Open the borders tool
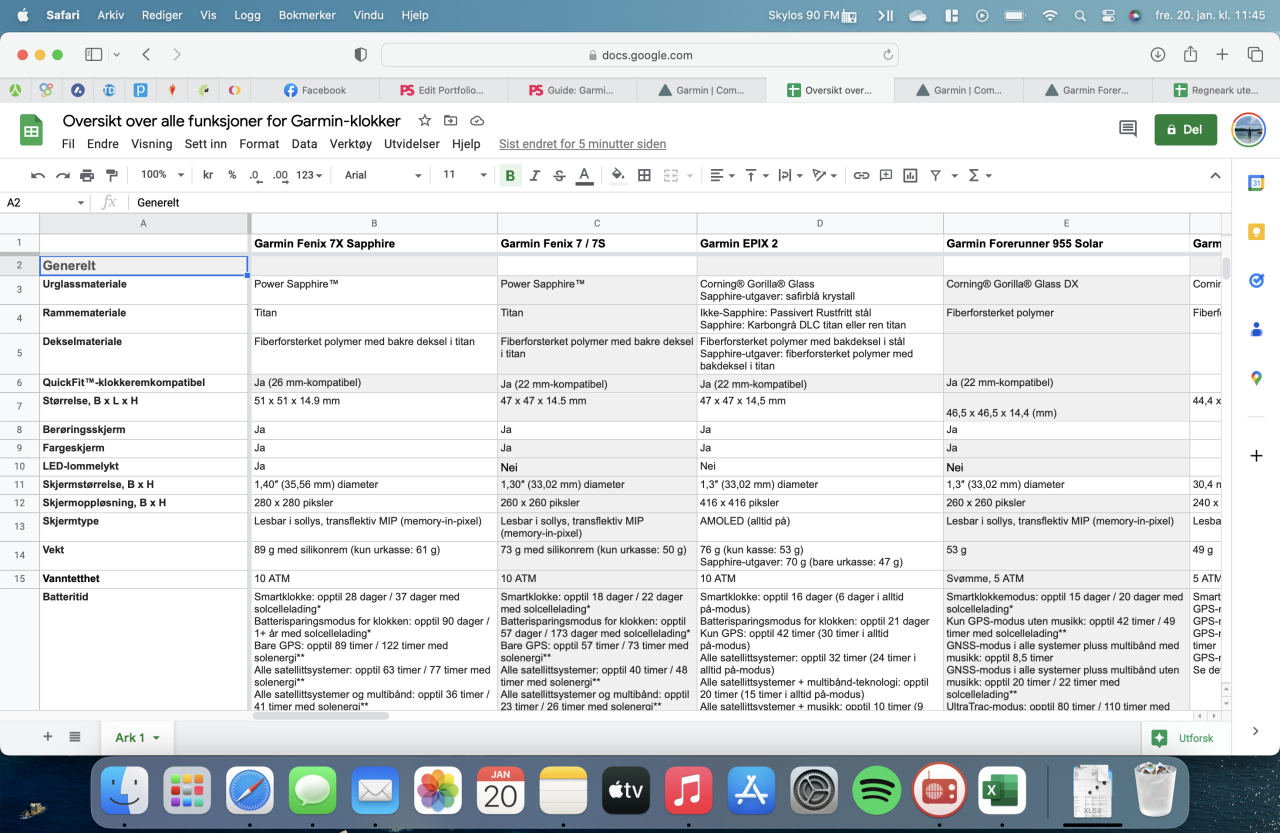Viewport: 1280px width, 833px height. pos(644,175)
